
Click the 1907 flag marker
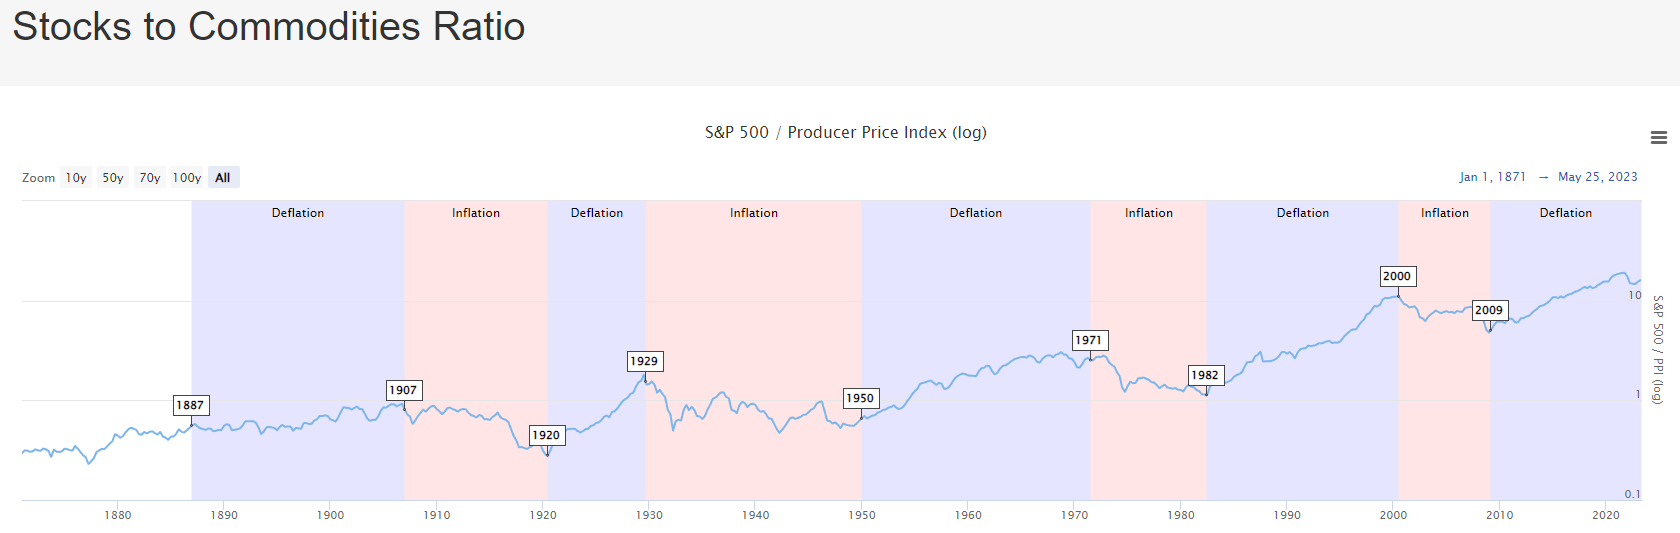[403, 390]
